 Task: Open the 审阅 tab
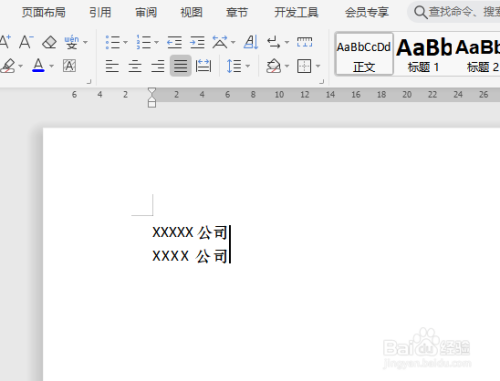coord(146,12)
